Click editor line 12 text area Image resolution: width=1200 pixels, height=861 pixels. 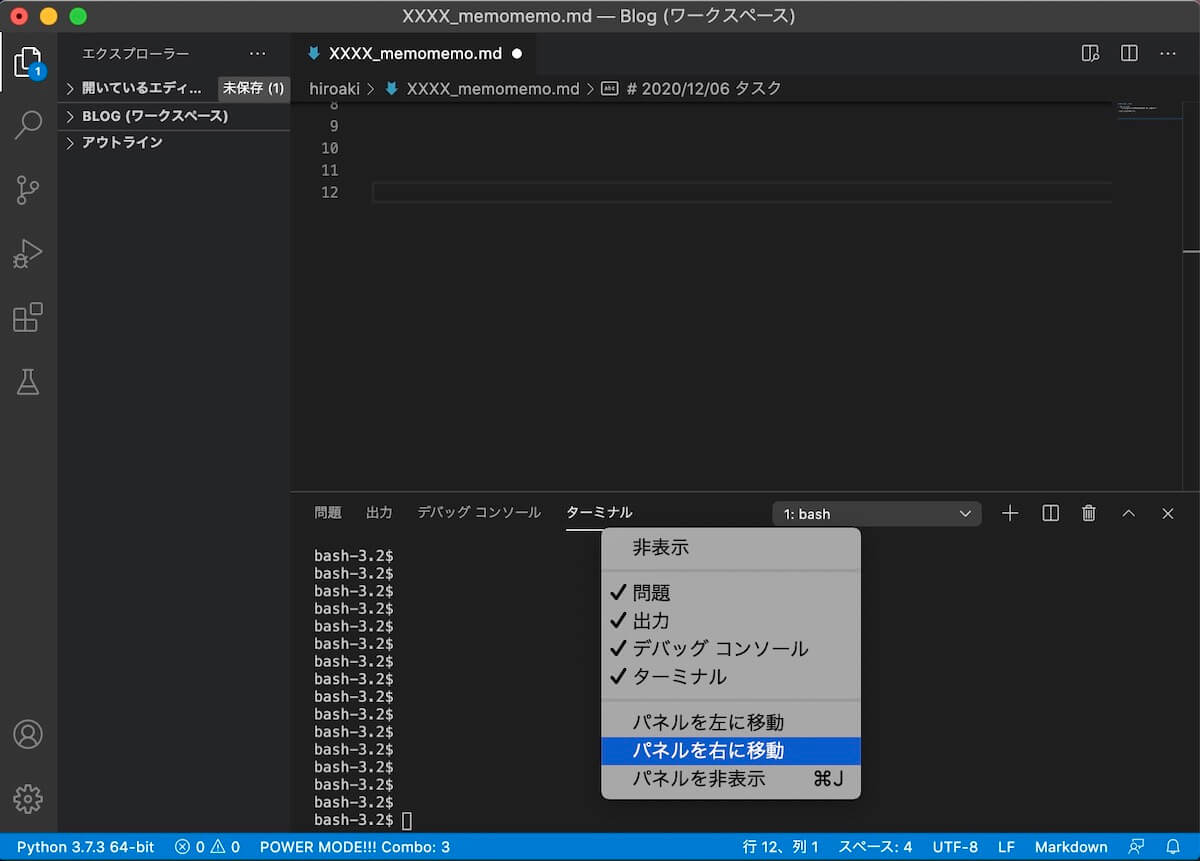click(x=741, y=192)
